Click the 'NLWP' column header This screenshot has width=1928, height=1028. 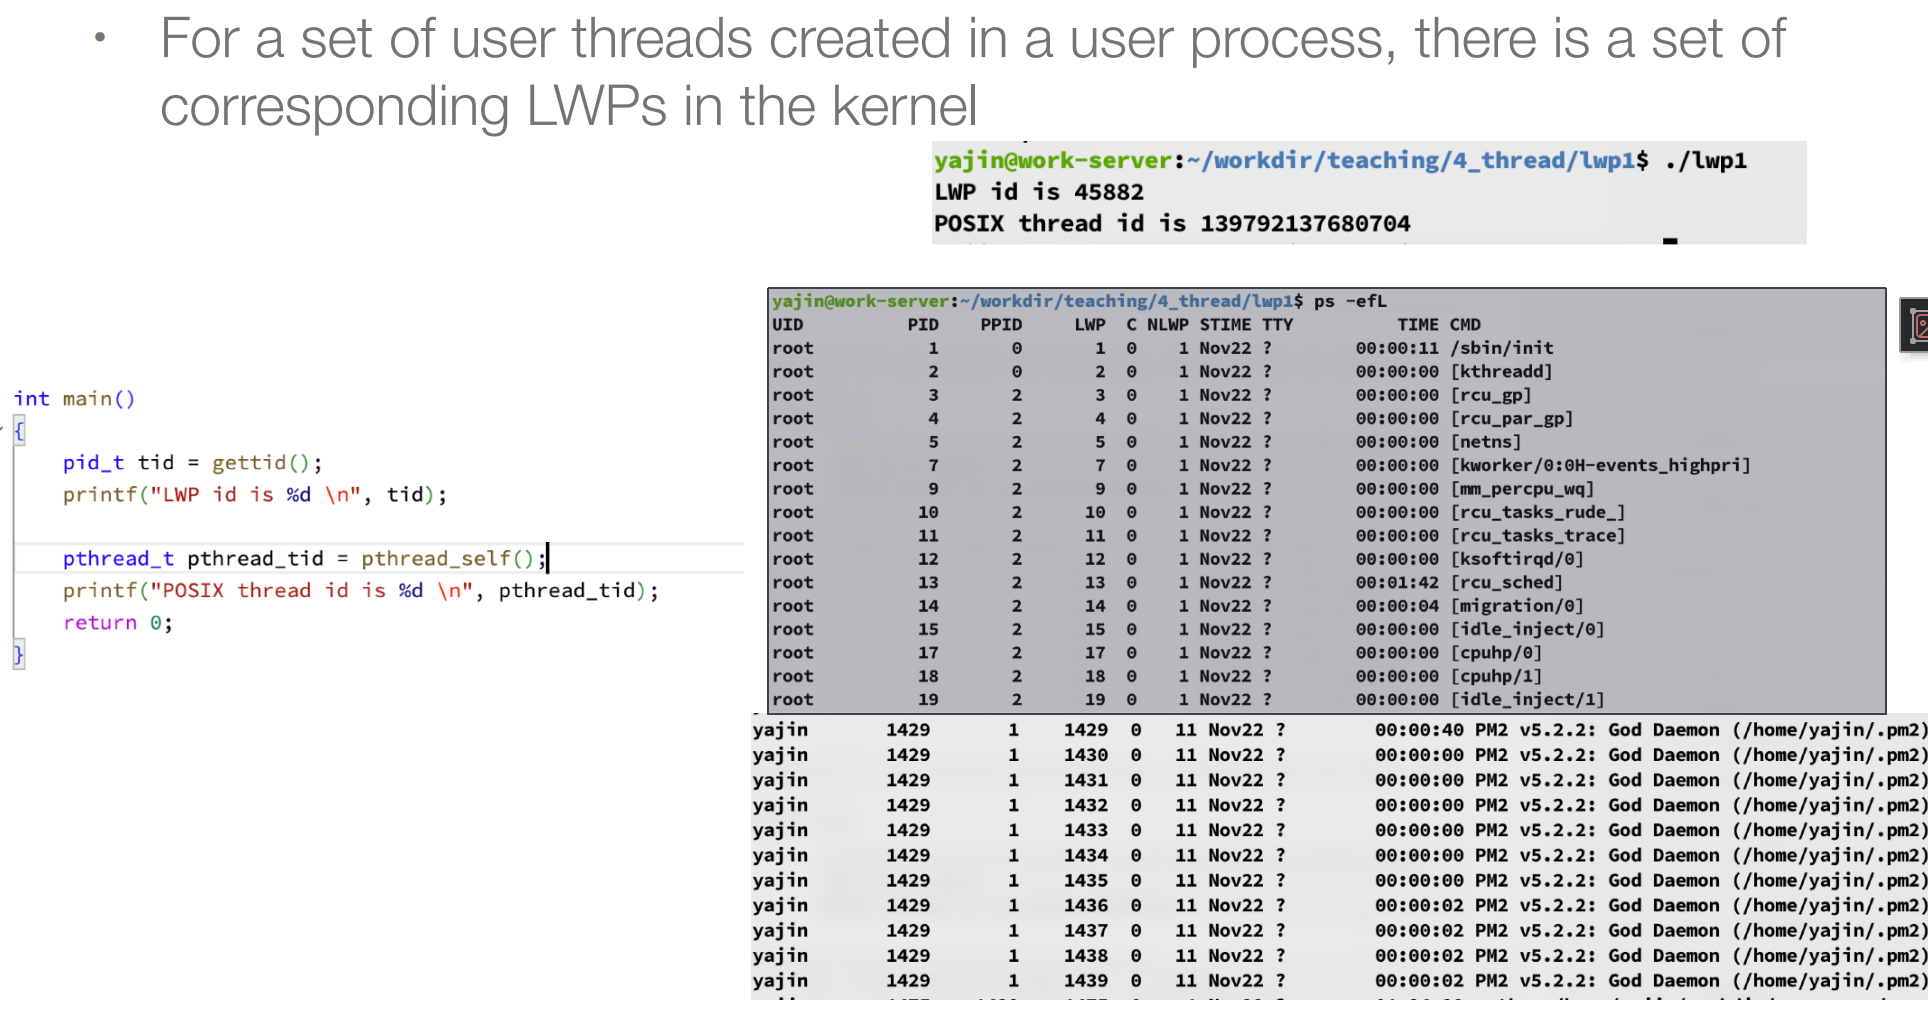[1168, 325]
